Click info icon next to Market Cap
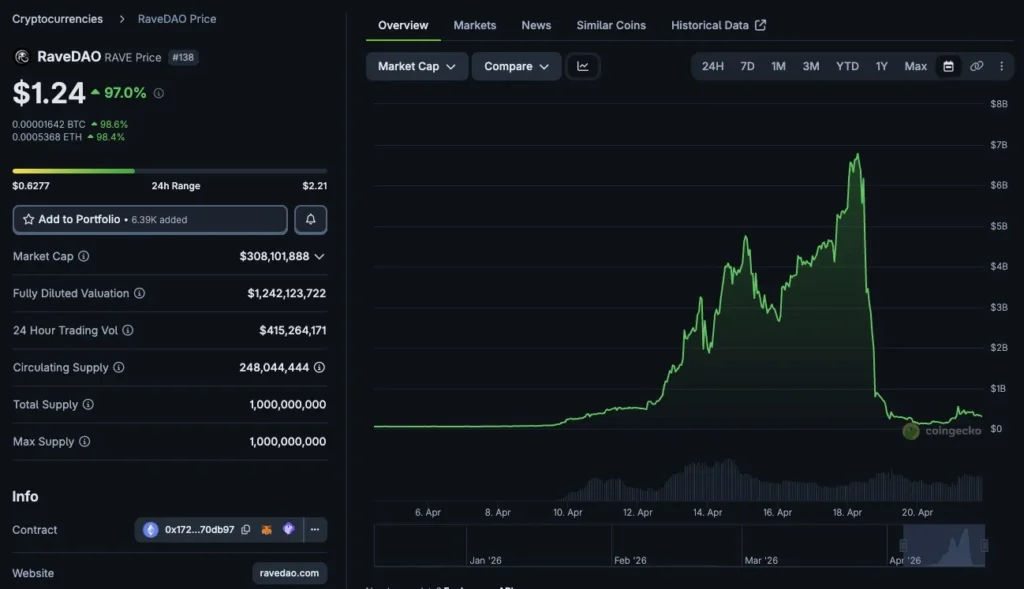Image resolution: width=1024 pixels, height=589 pixels. click(x=84, y=256)
